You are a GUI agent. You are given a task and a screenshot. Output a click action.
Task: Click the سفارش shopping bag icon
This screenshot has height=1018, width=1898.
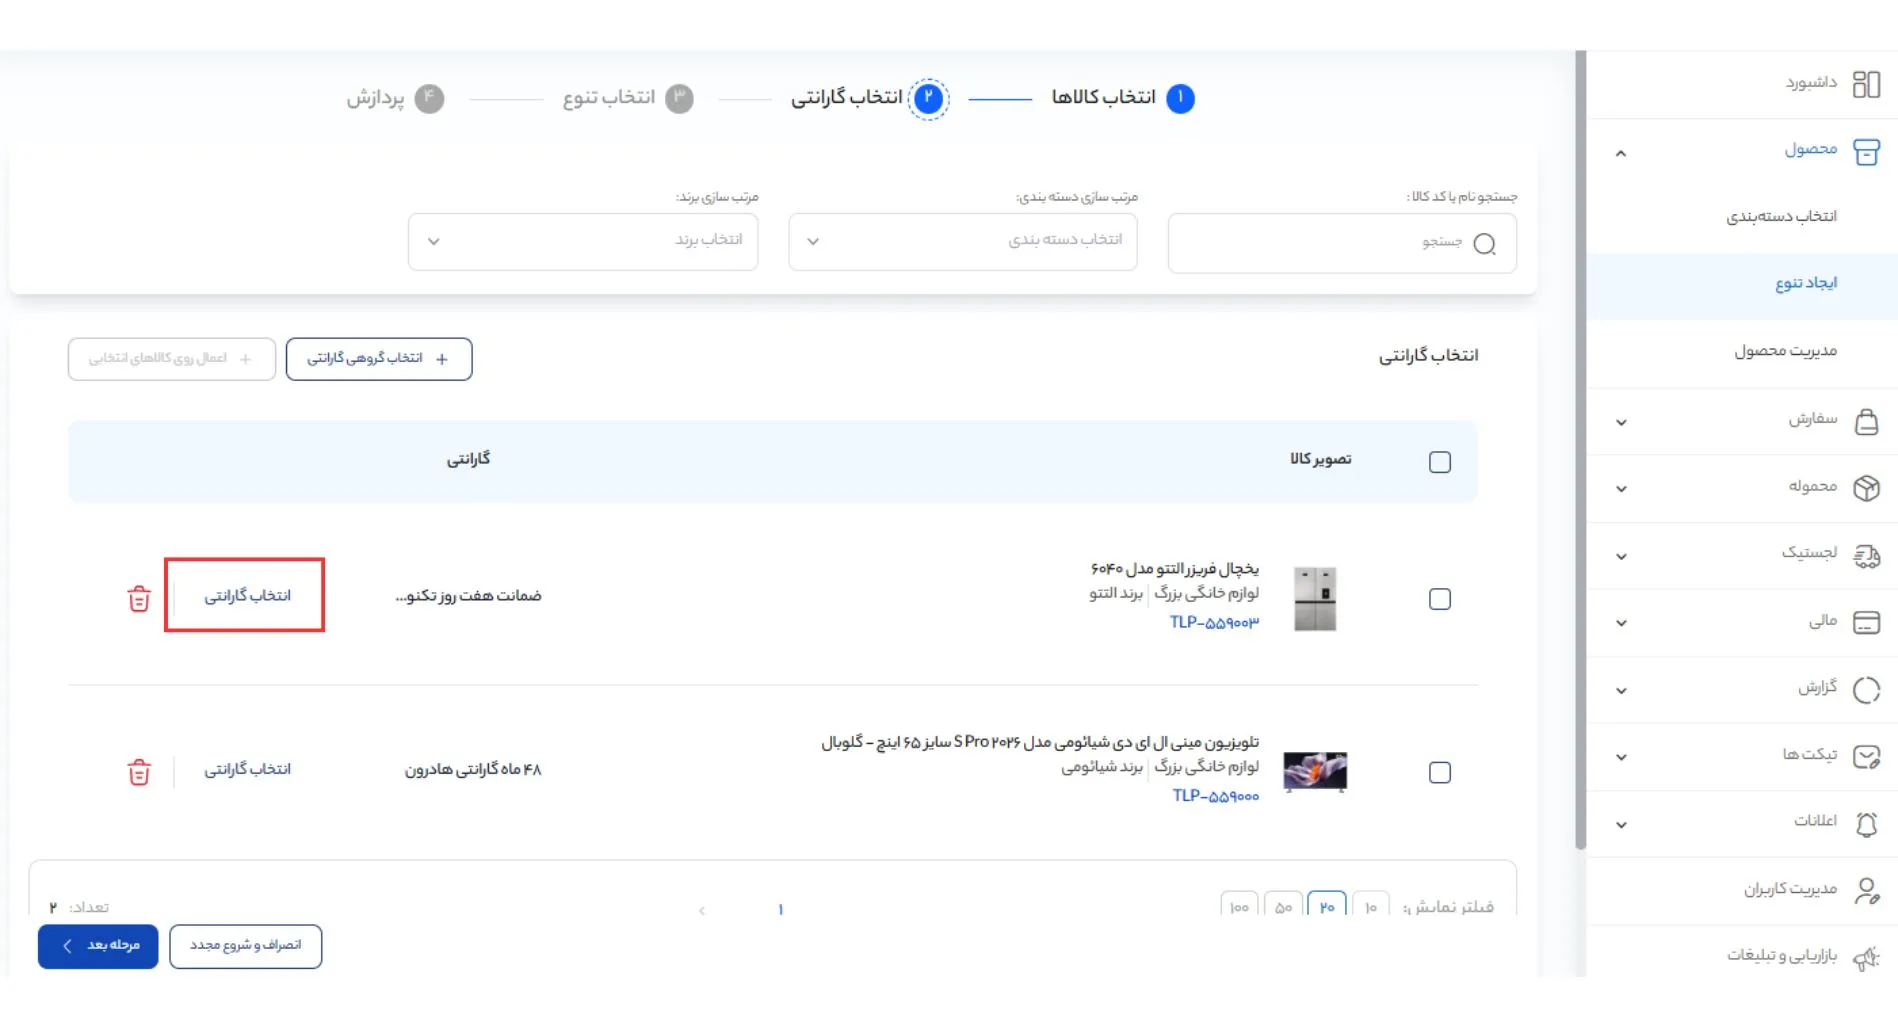[x=1866, y=421]
